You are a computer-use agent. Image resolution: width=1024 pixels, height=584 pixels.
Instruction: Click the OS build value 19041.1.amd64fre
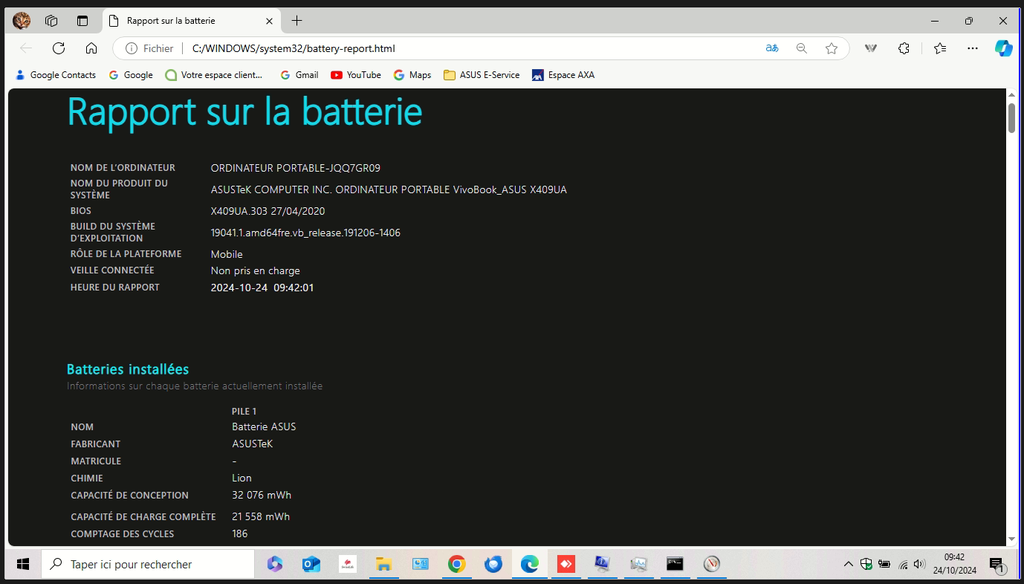coord(306,233)
